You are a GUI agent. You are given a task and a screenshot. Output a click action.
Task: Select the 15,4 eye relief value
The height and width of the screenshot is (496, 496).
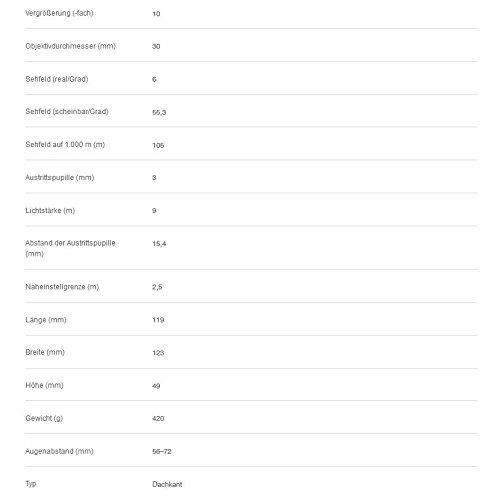(159, 244)
